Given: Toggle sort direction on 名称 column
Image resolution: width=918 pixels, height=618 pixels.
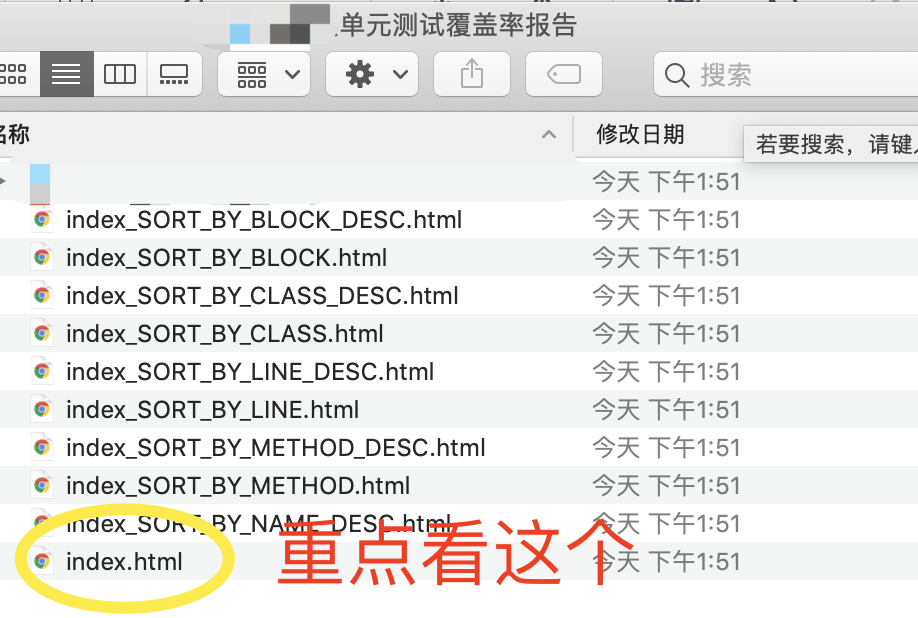Looking at the screenshot, I should tap(548, 134).
